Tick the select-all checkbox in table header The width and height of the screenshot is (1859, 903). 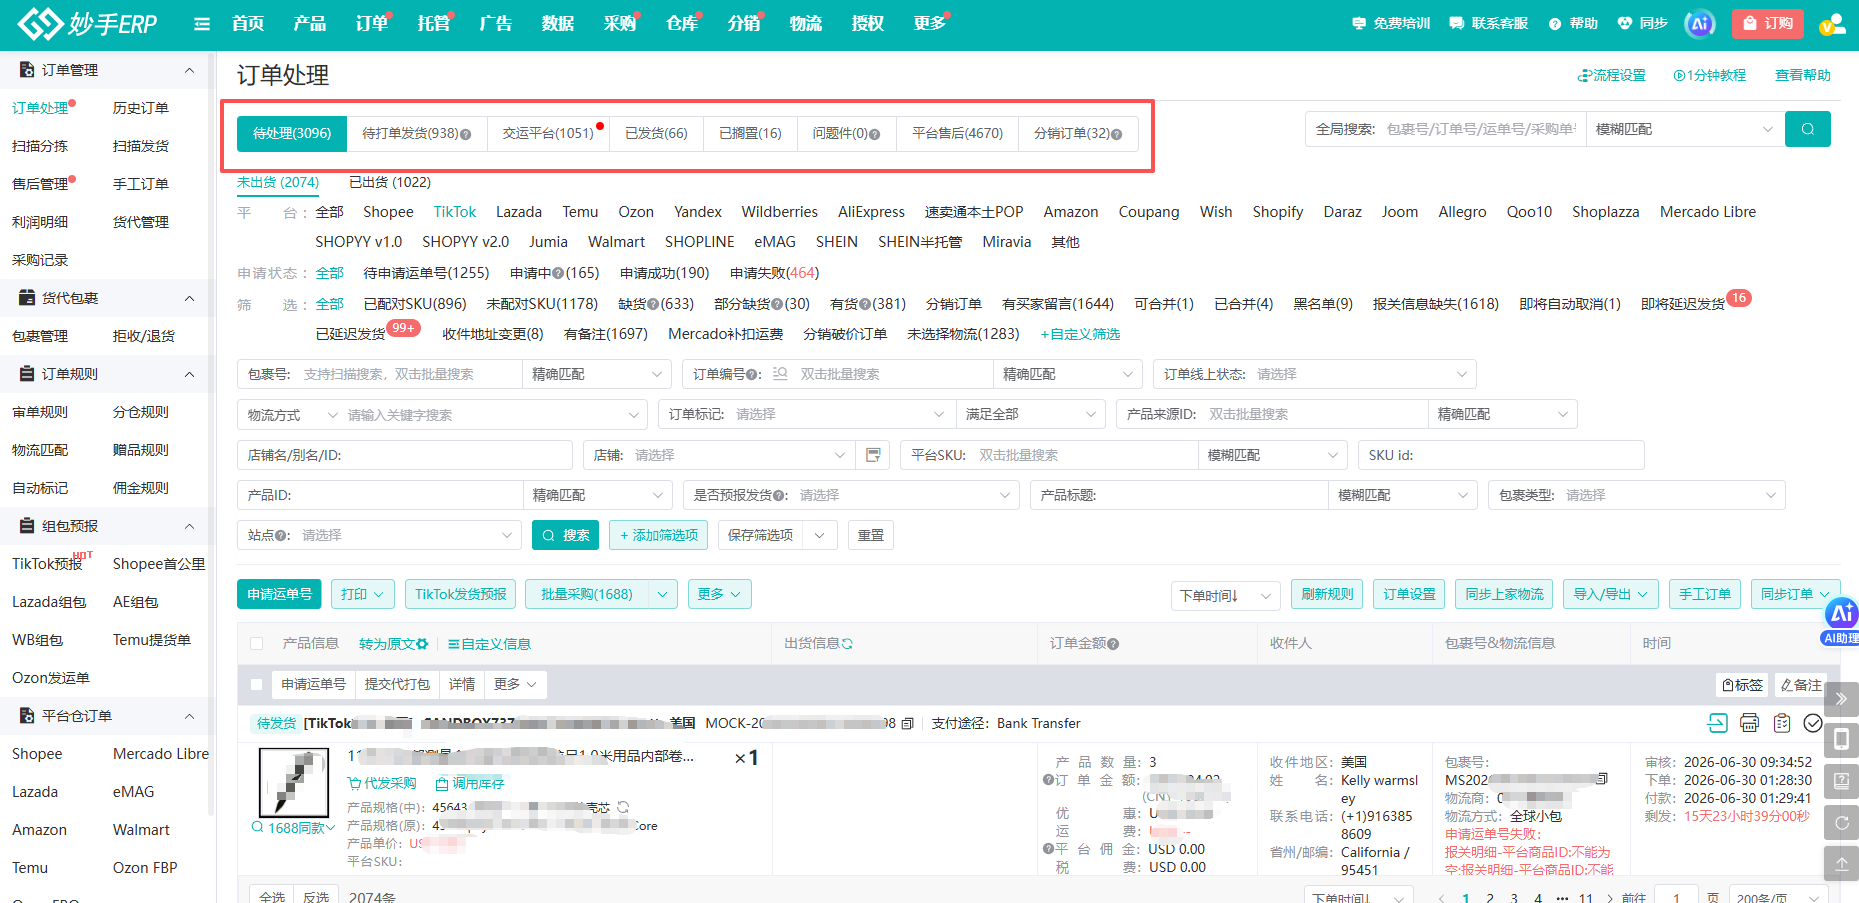(x=257, y=644)
